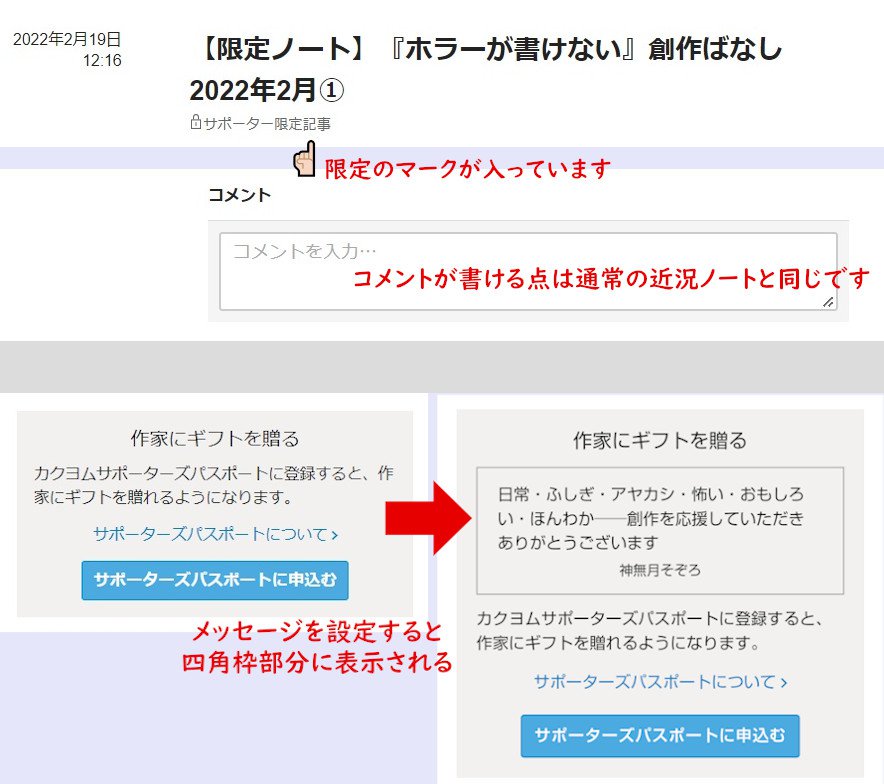
Task: Click the left 作家にギフトを贈る heading
Action: [x=215, y=438]
